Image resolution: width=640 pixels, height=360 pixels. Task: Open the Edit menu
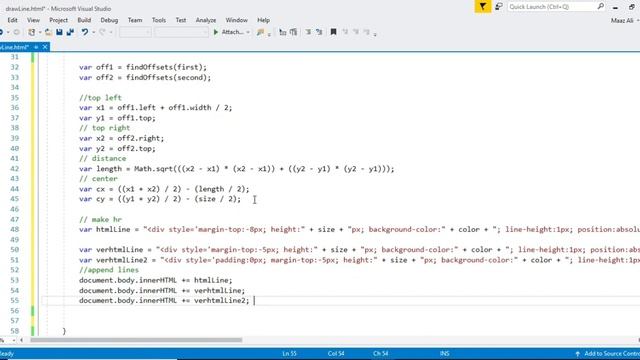point(12,20)
